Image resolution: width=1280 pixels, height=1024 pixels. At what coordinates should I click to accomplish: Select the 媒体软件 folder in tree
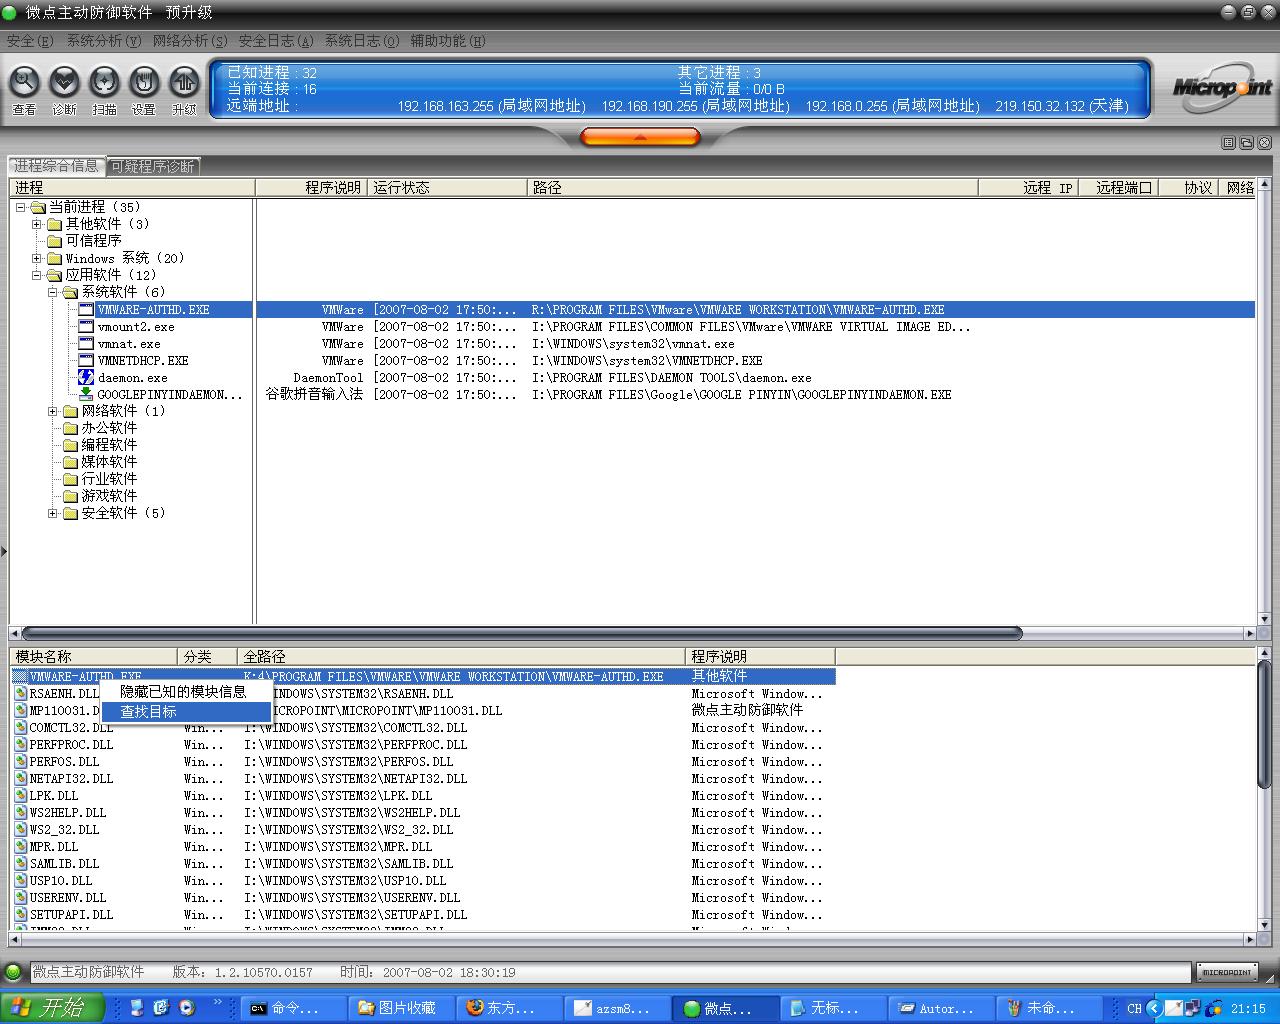pyautogui.click(x=109, y=462)
